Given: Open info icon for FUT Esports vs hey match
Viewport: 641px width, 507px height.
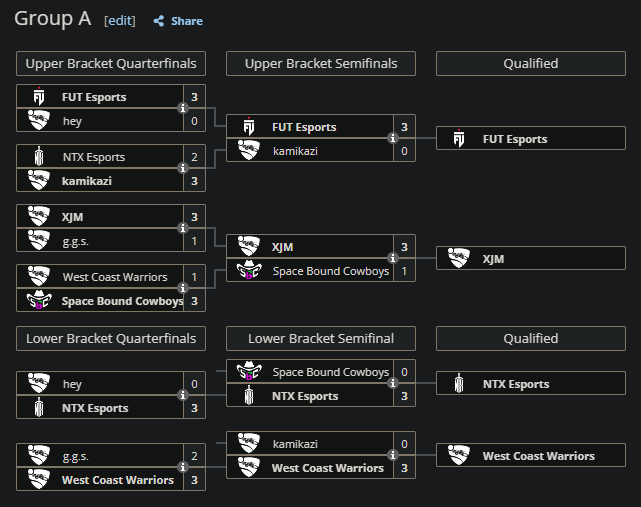Looking at the screenshot, I should [183, 108].
